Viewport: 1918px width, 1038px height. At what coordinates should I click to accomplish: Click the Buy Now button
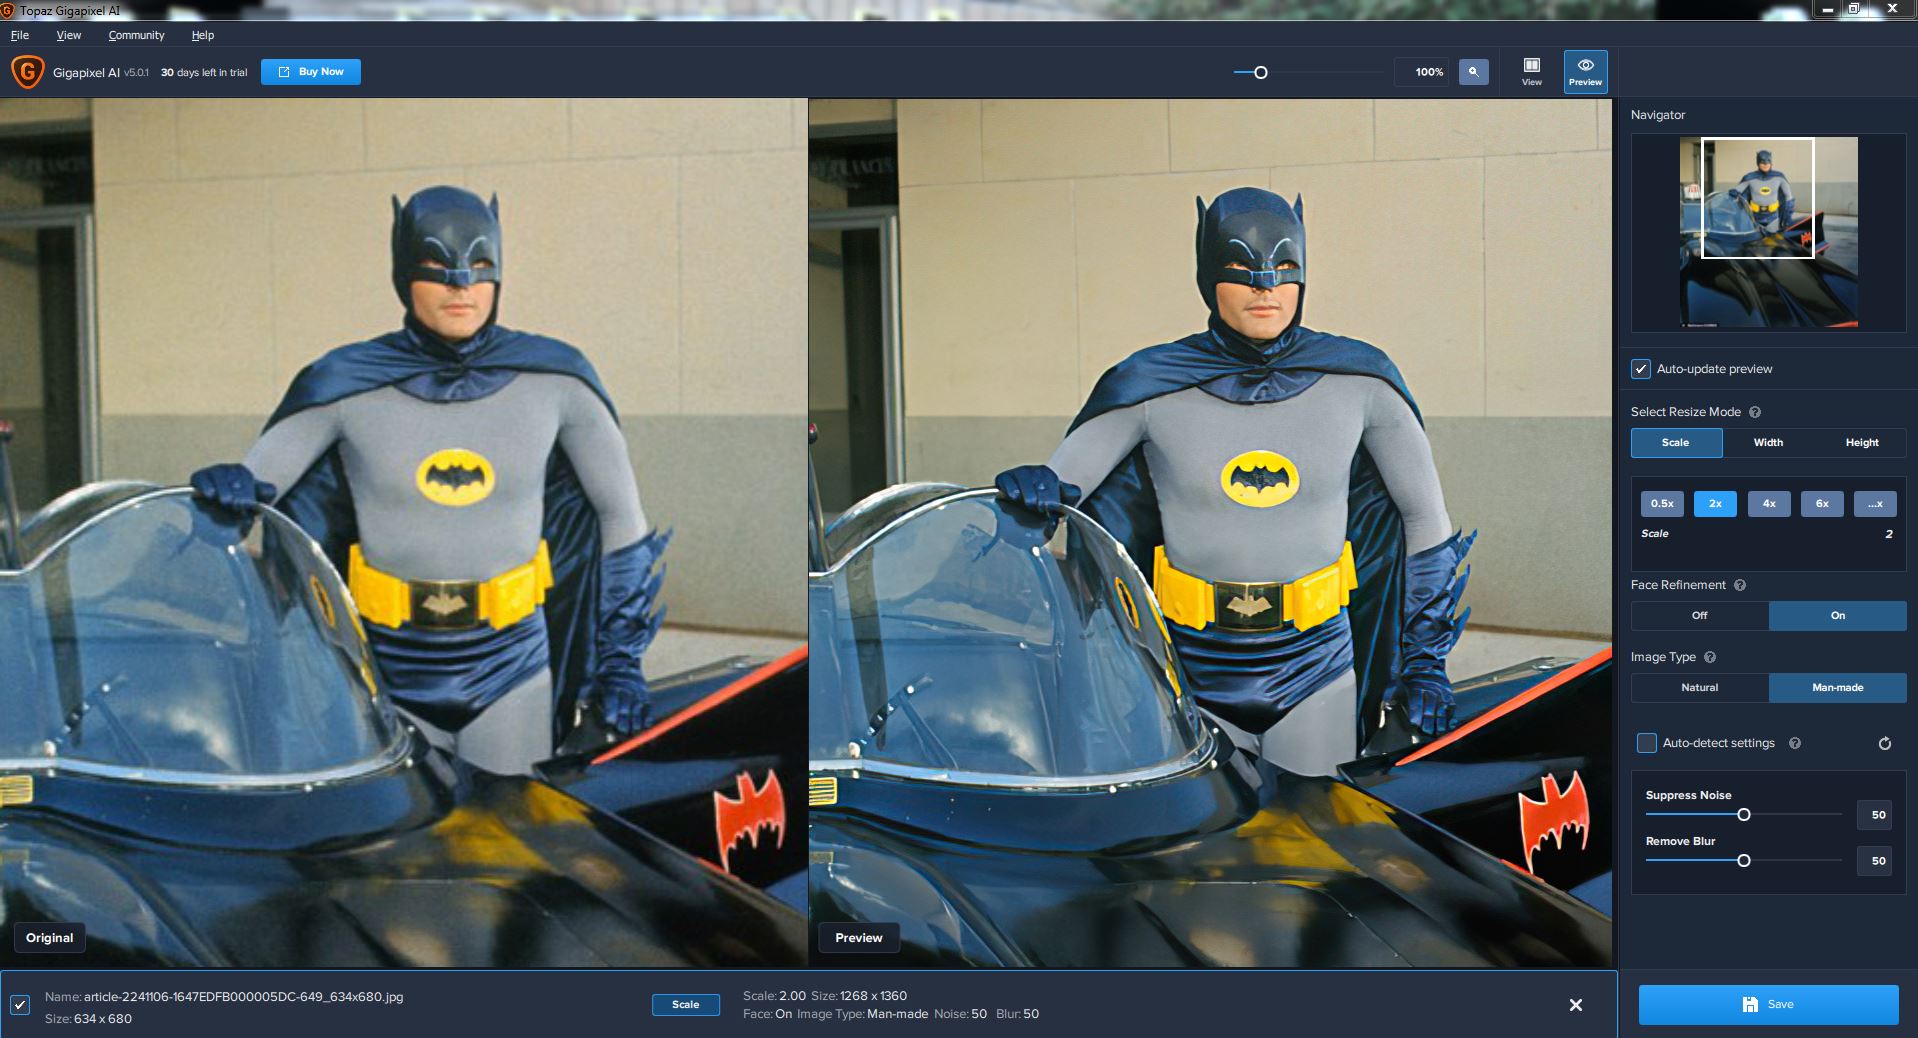point(311,72)
